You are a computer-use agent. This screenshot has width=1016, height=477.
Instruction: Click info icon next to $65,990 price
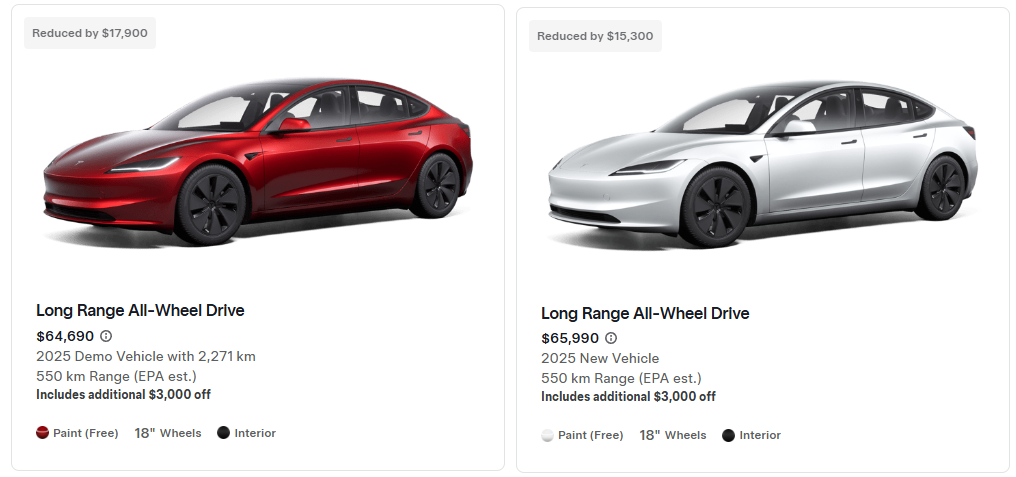pos(611,338)
